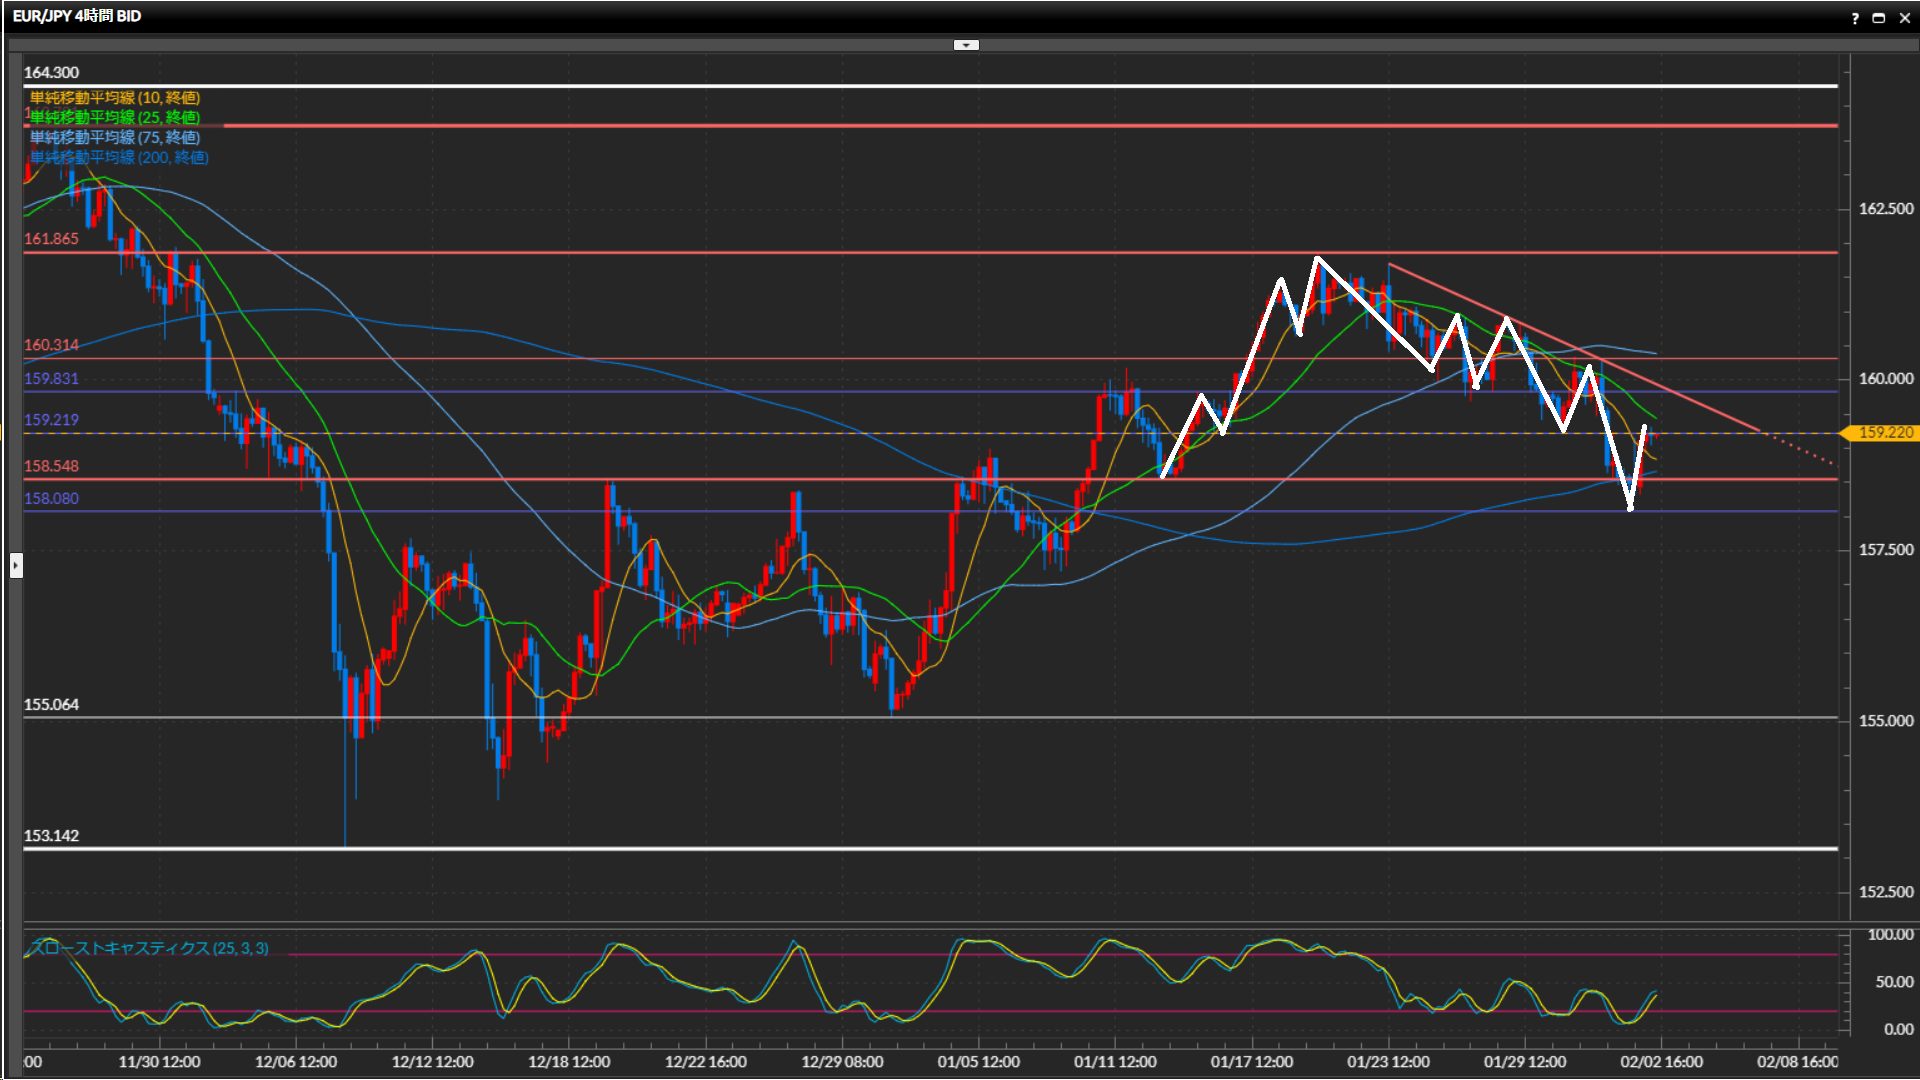
Task: Expand the left side panel arrow
Action: [16, 565]
